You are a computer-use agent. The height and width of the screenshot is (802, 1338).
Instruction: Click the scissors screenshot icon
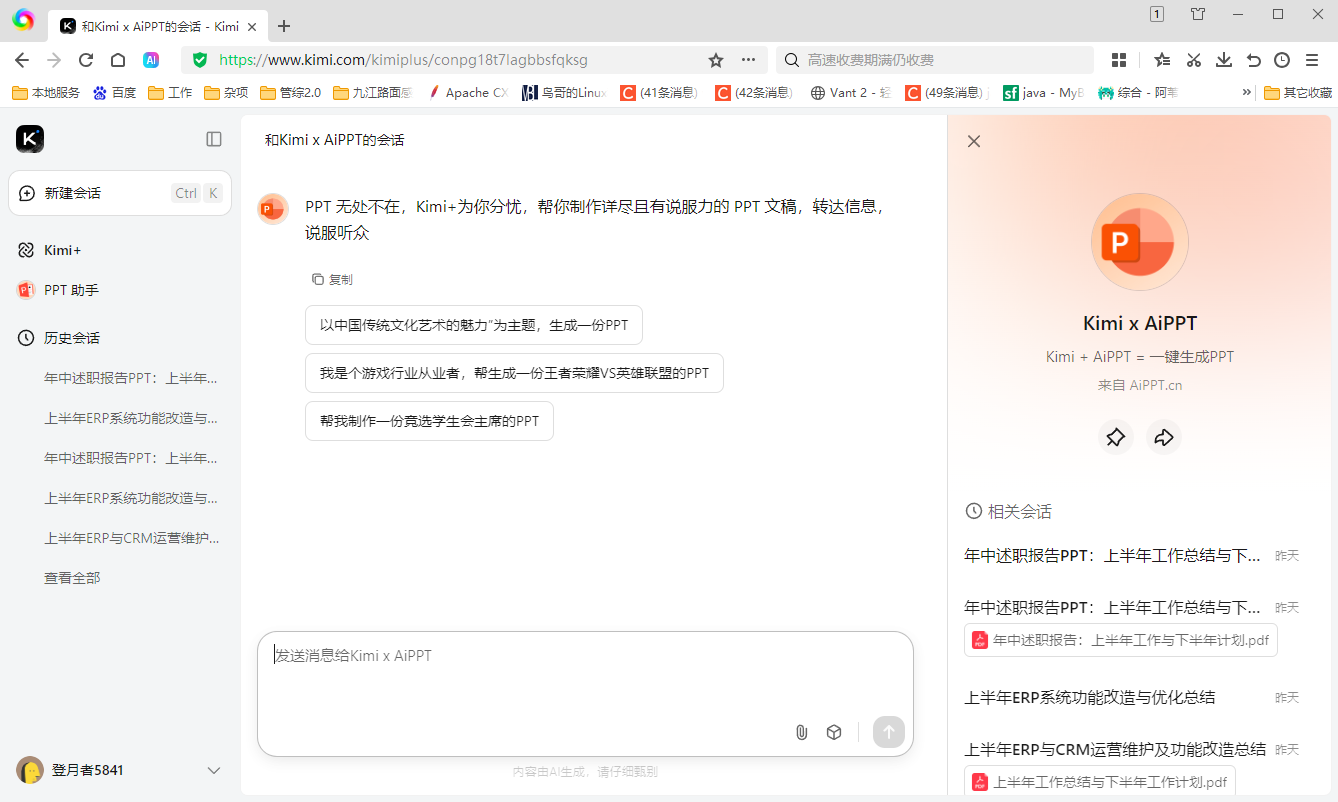[x=1193, y=60]
